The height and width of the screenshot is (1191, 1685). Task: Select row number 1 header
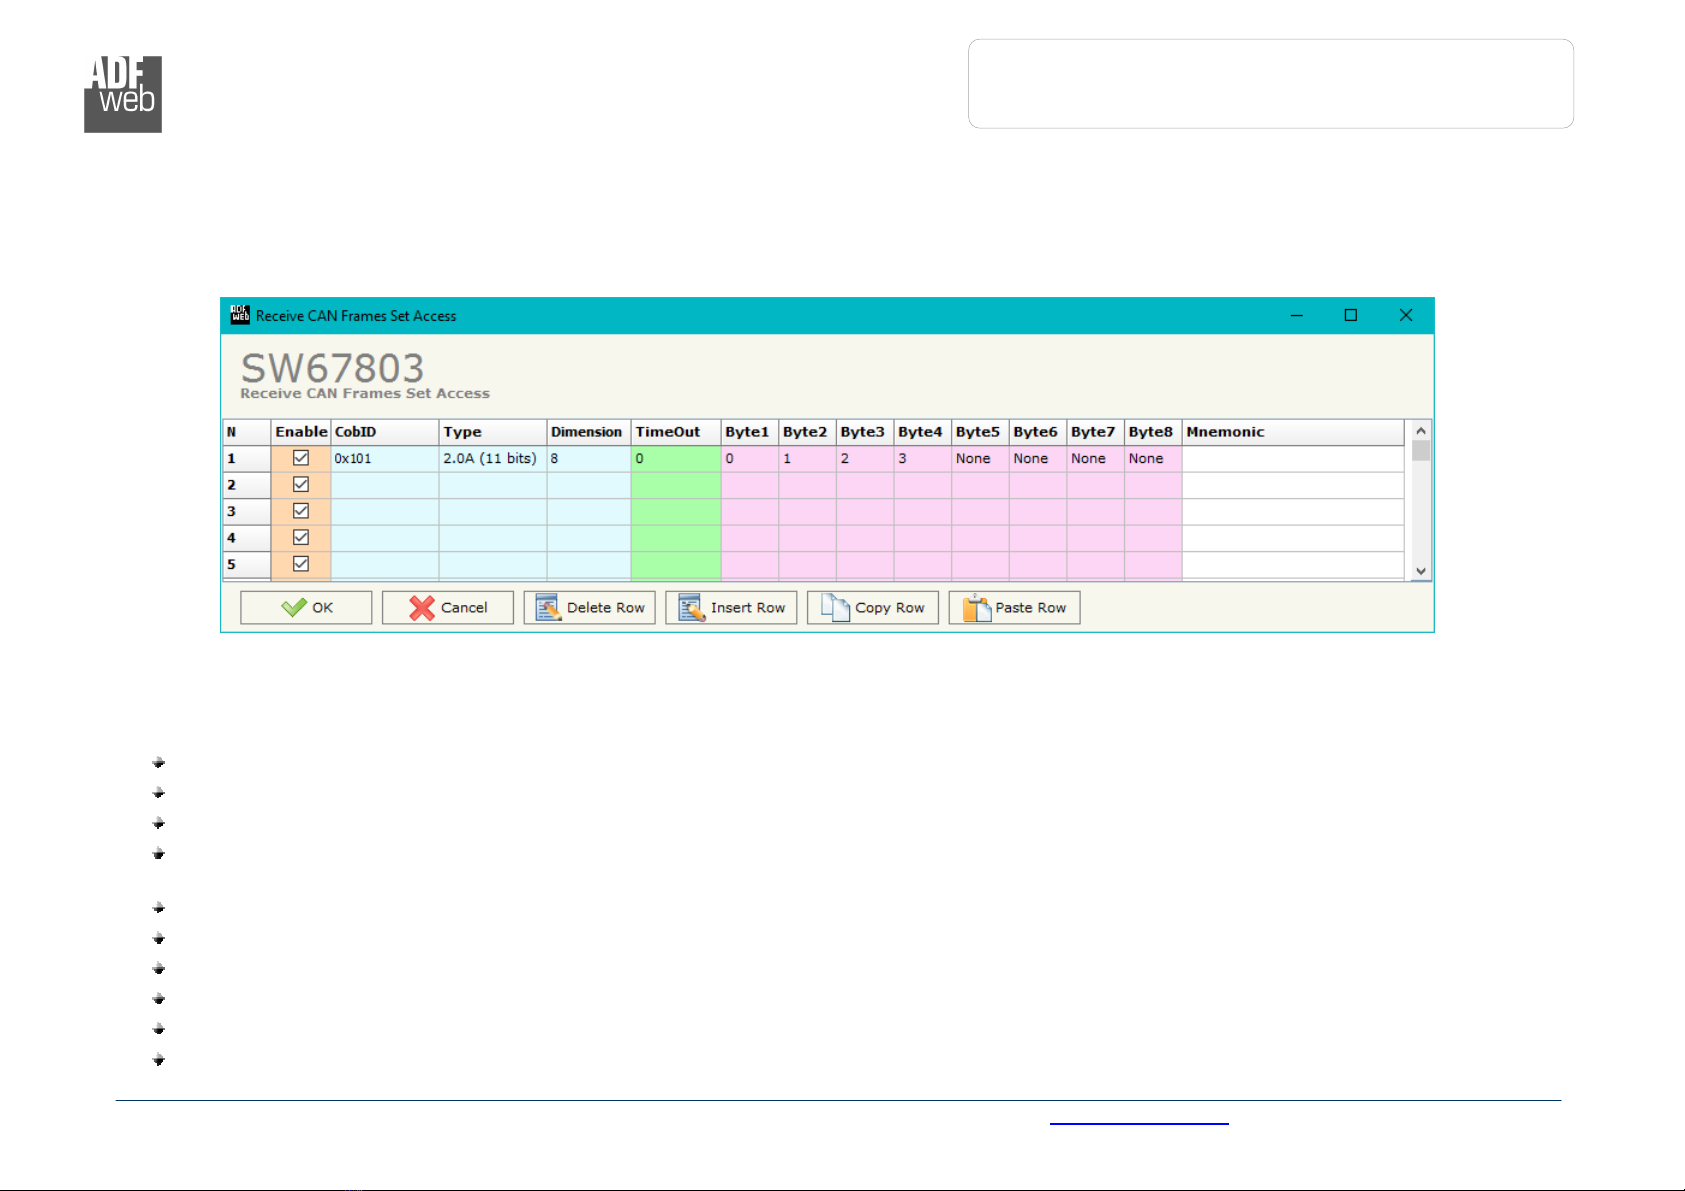(x=247, y=458)
